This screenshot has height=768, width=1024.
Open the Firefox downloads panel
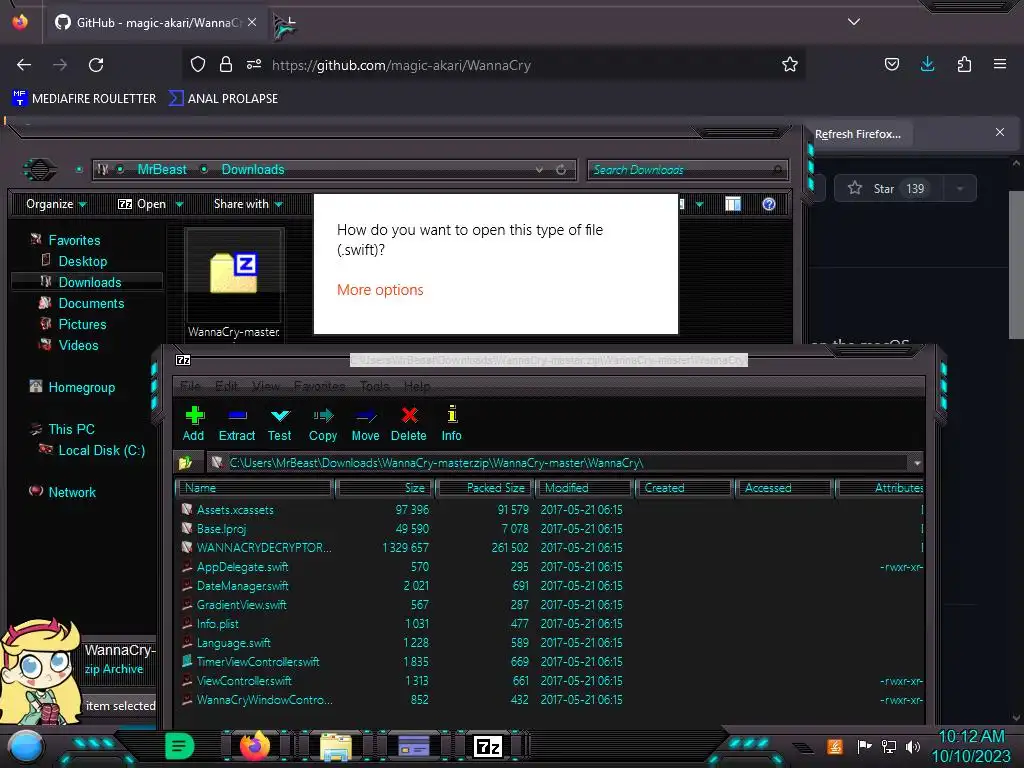coord(927,64)
